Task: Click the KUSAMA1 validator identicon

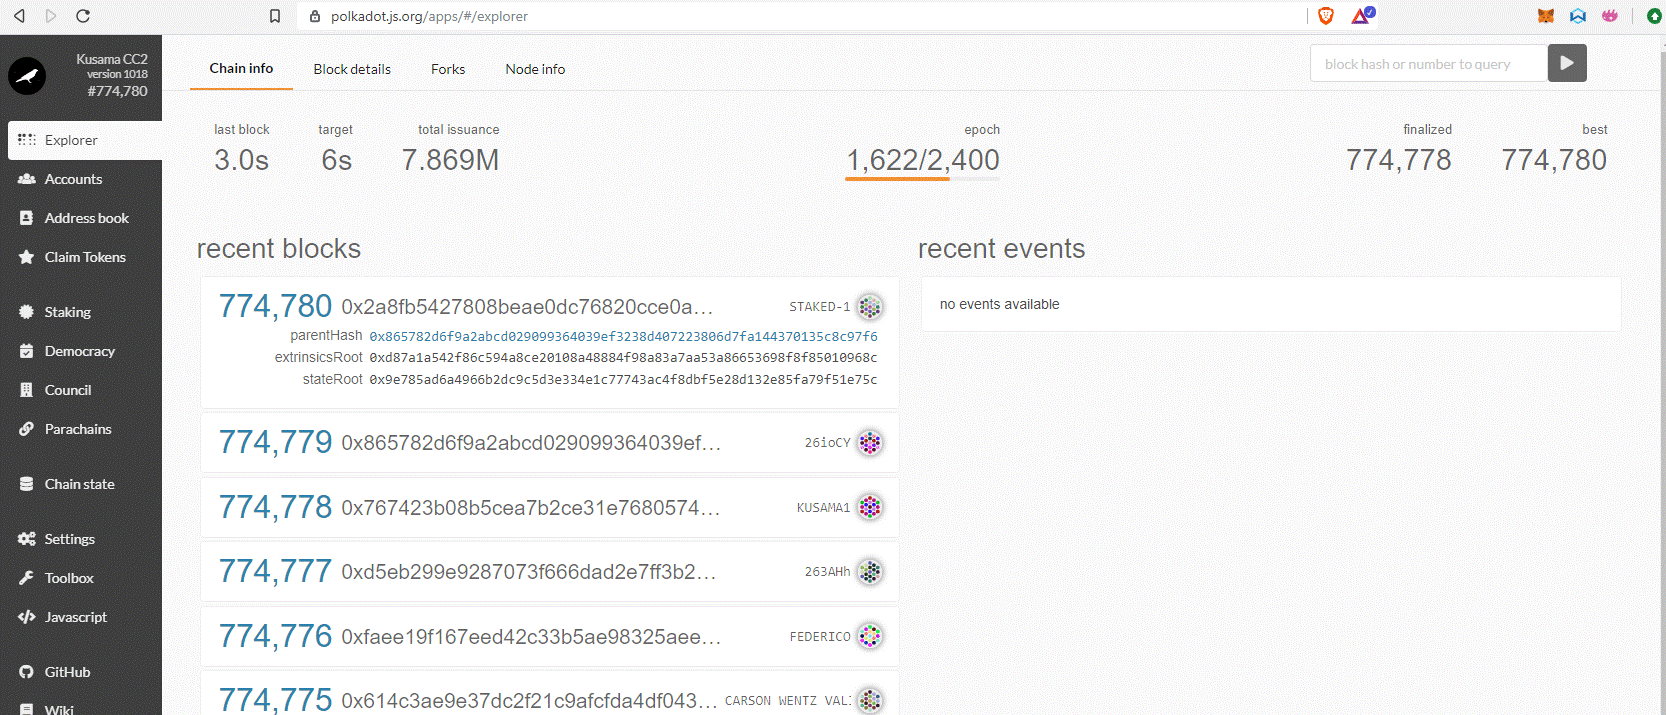Action: [x=870, y=507]
